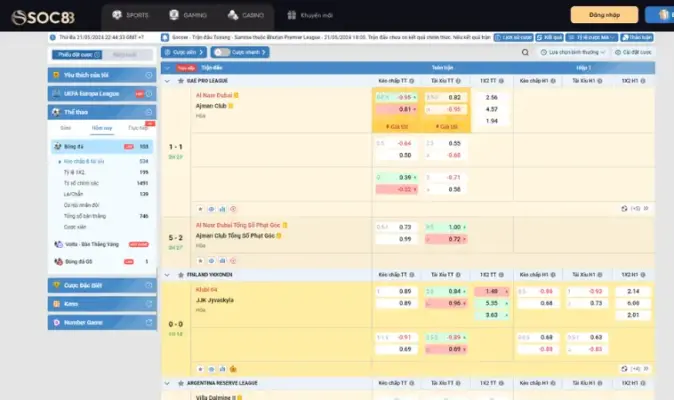Click the Bóng đá soccer ball icon

pos(57,146)
